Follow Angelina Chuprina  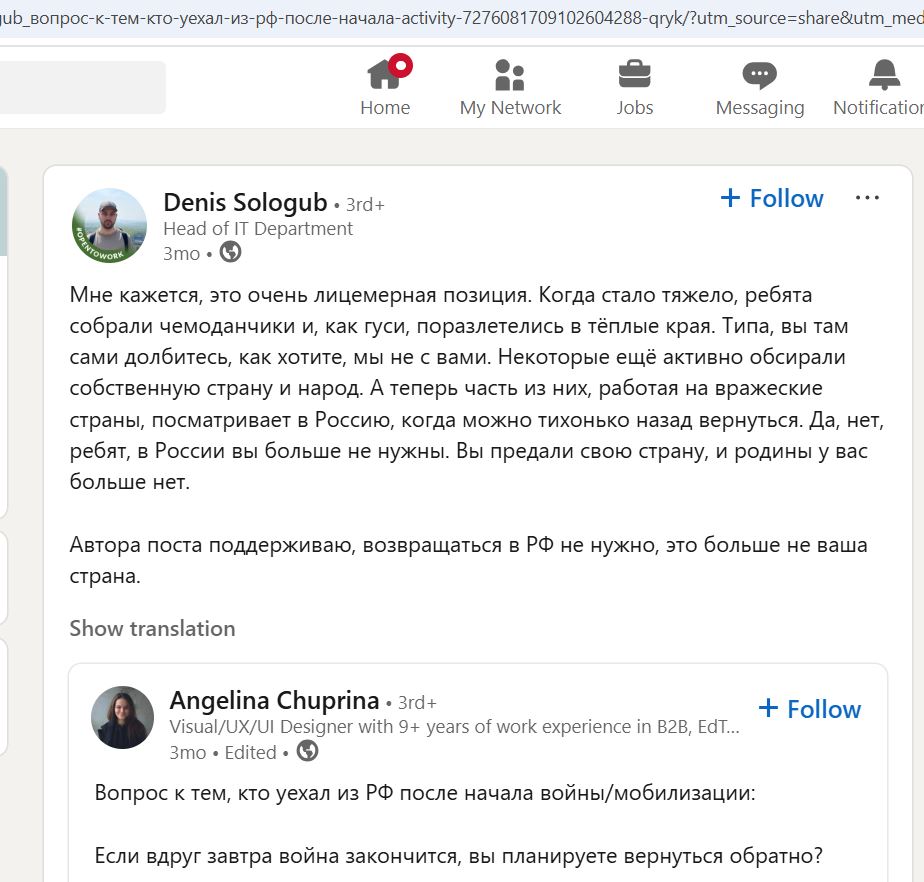tap(810, 709)
